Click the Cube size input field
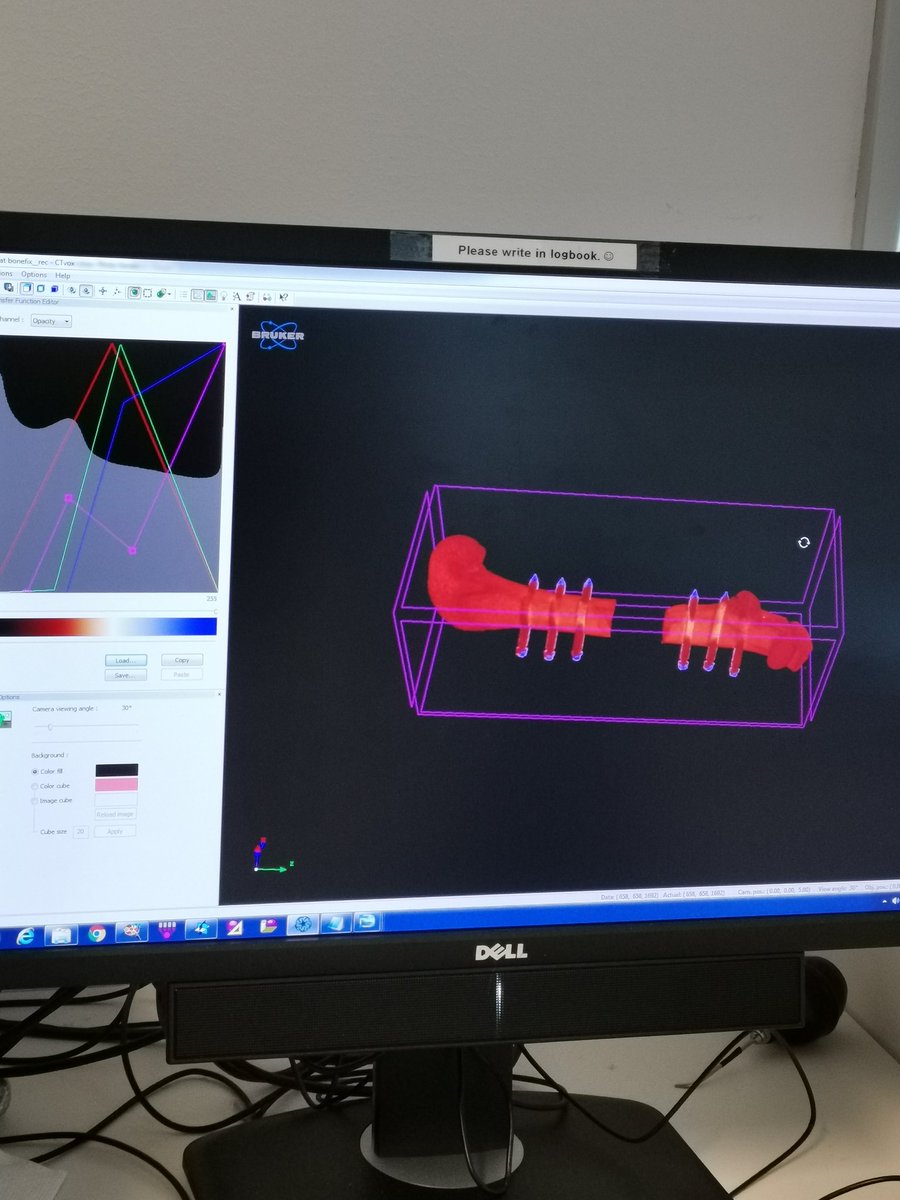 (81, 831)
